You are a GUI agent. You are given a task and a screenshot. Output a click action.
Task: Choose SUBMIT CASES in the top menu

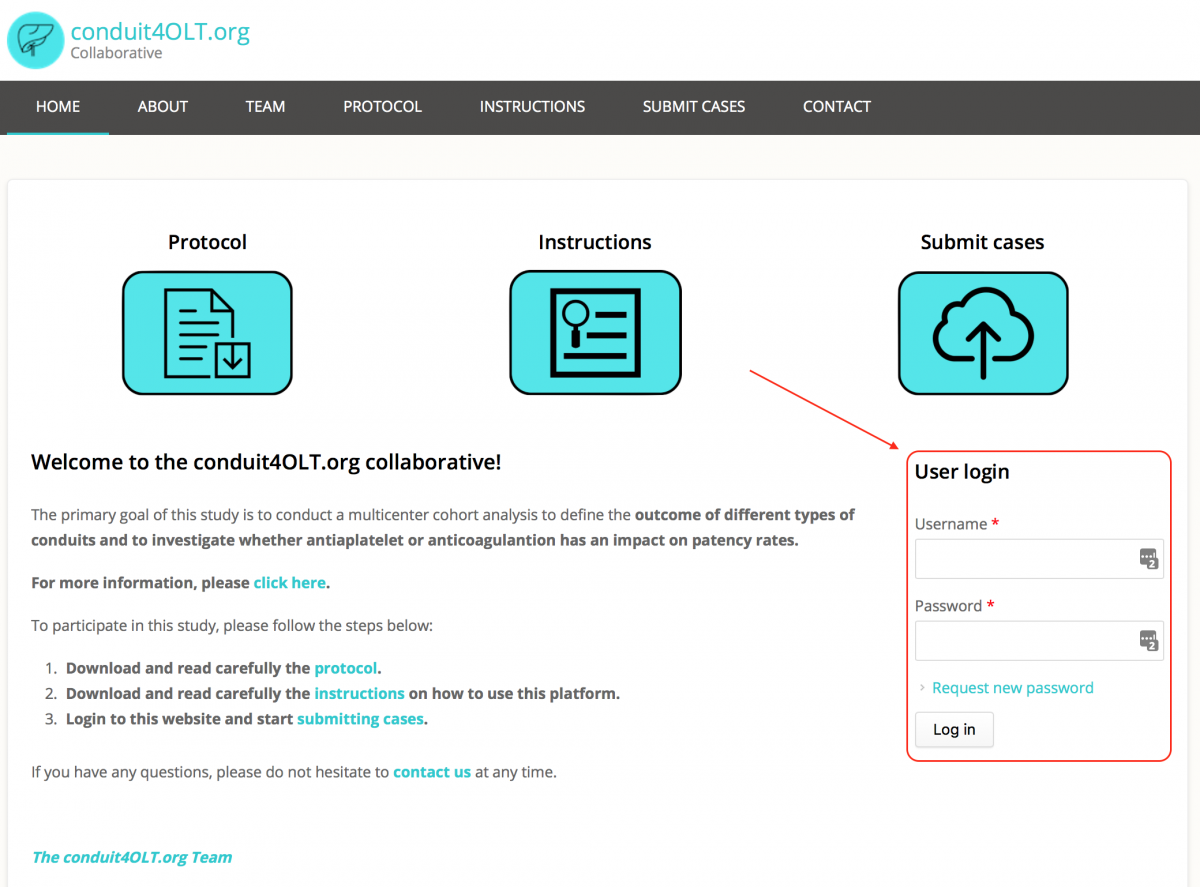(x=694, y=107)
